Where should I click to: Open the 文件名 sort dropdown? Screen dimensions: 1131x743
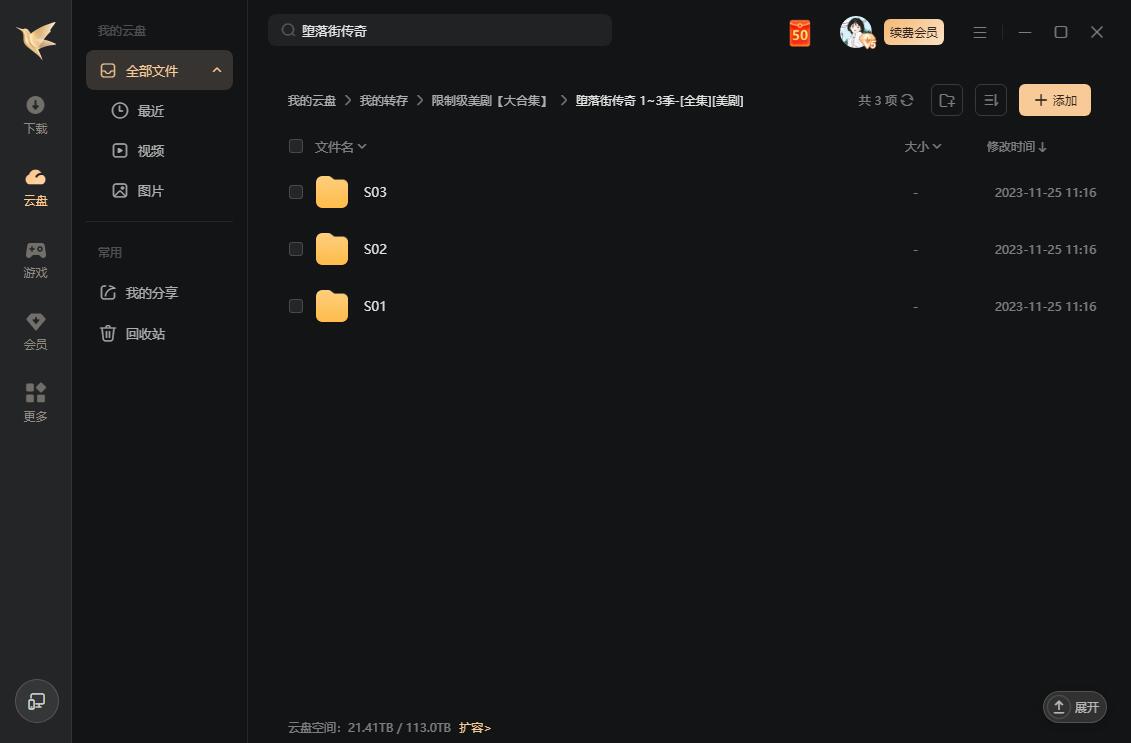pyautogui.click(x=340, y=146)
